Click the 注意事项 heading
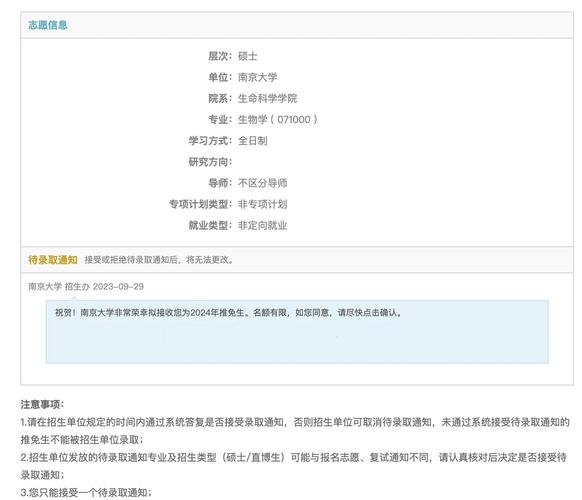Screen dimensions: 582x500 coord(42,404)
